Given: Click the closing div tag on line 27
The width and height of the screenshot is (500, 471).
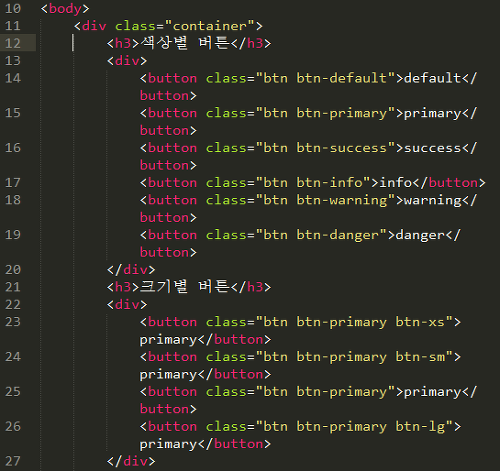Looking at the screenshot, I should tap(131, 461).
